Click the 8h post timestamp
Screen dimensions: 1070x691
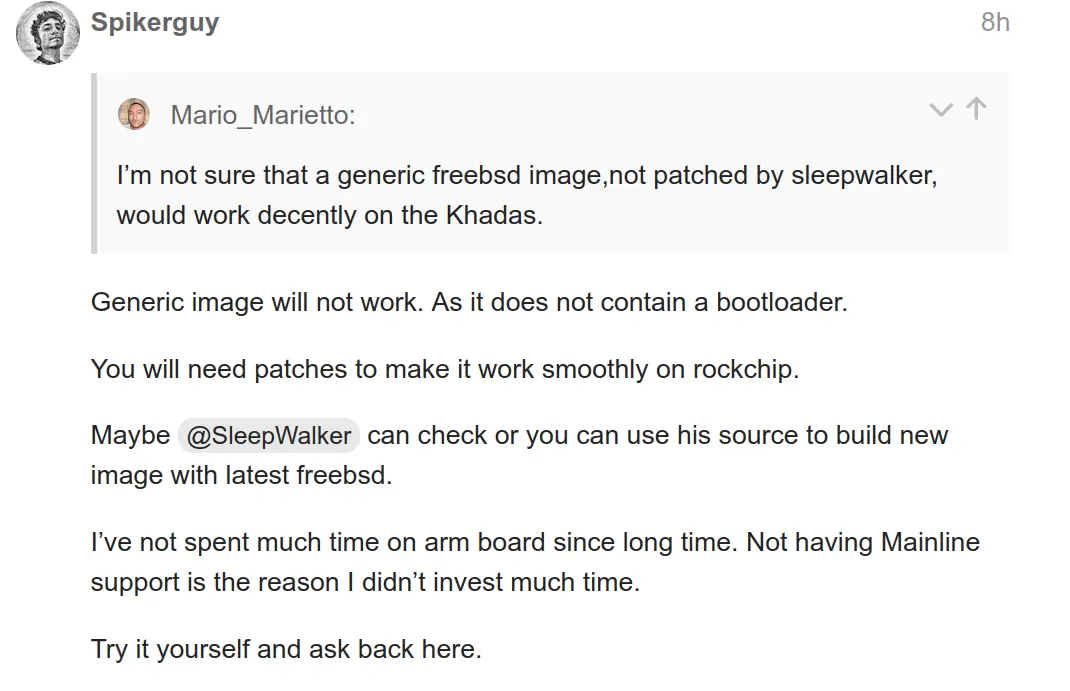click(x=995, y=23)
